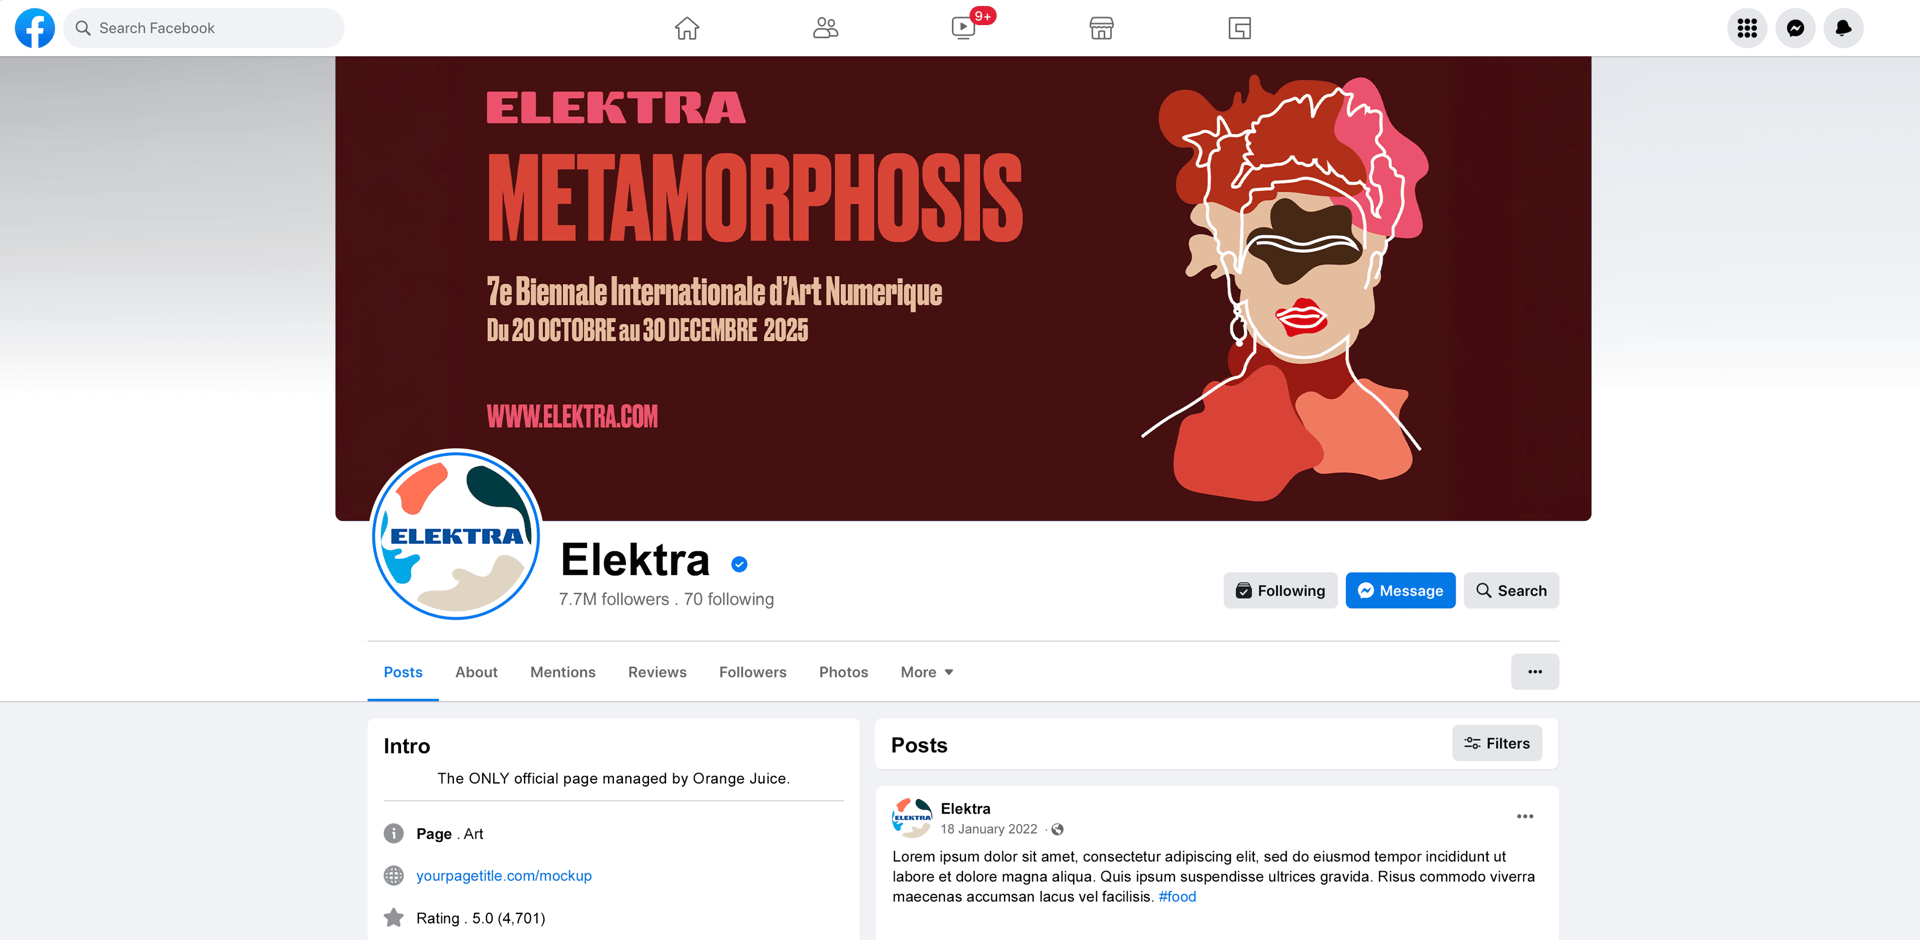Open the Friends icon in top navigation
Image resolution: width=1920 pixels, height=940 pixels.
click(x=825, y=28)
